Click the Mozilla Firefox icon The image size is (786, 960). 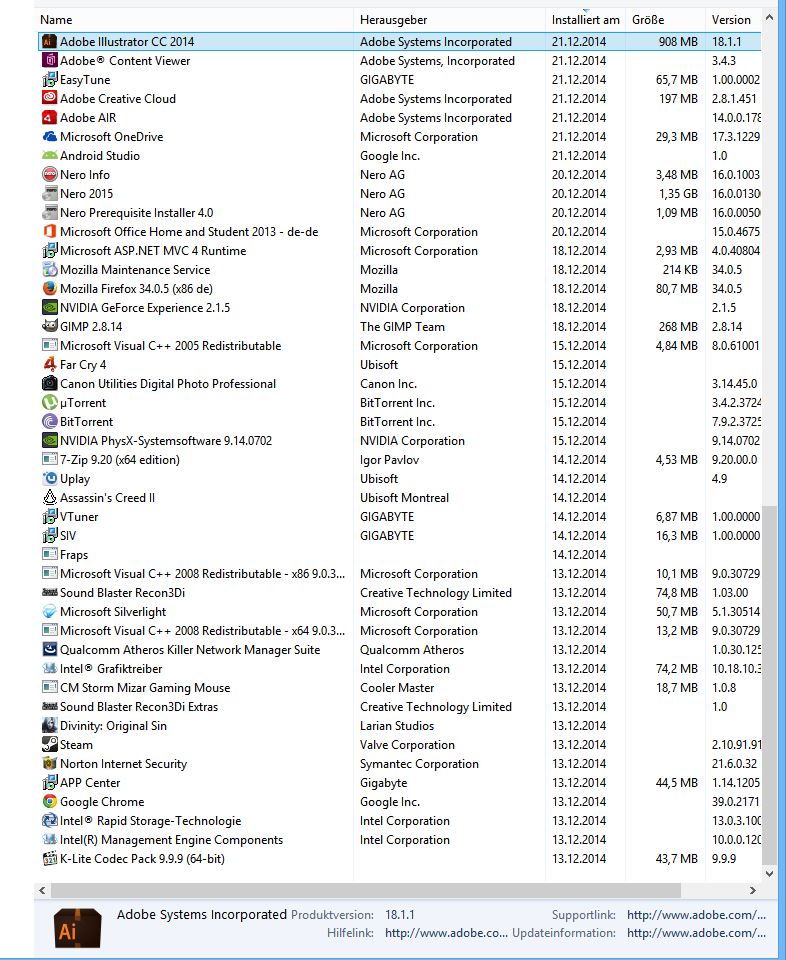click(x=50, y=288)
